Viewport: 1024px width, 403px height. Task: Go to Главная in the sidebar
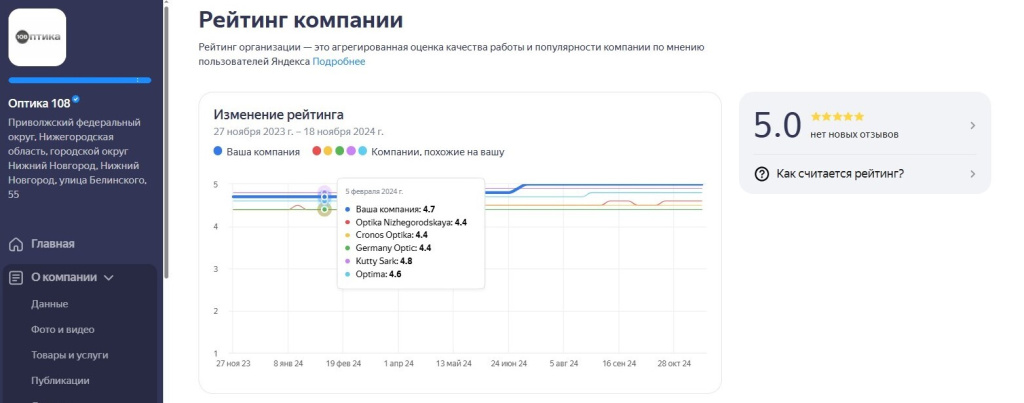point(53,244)
